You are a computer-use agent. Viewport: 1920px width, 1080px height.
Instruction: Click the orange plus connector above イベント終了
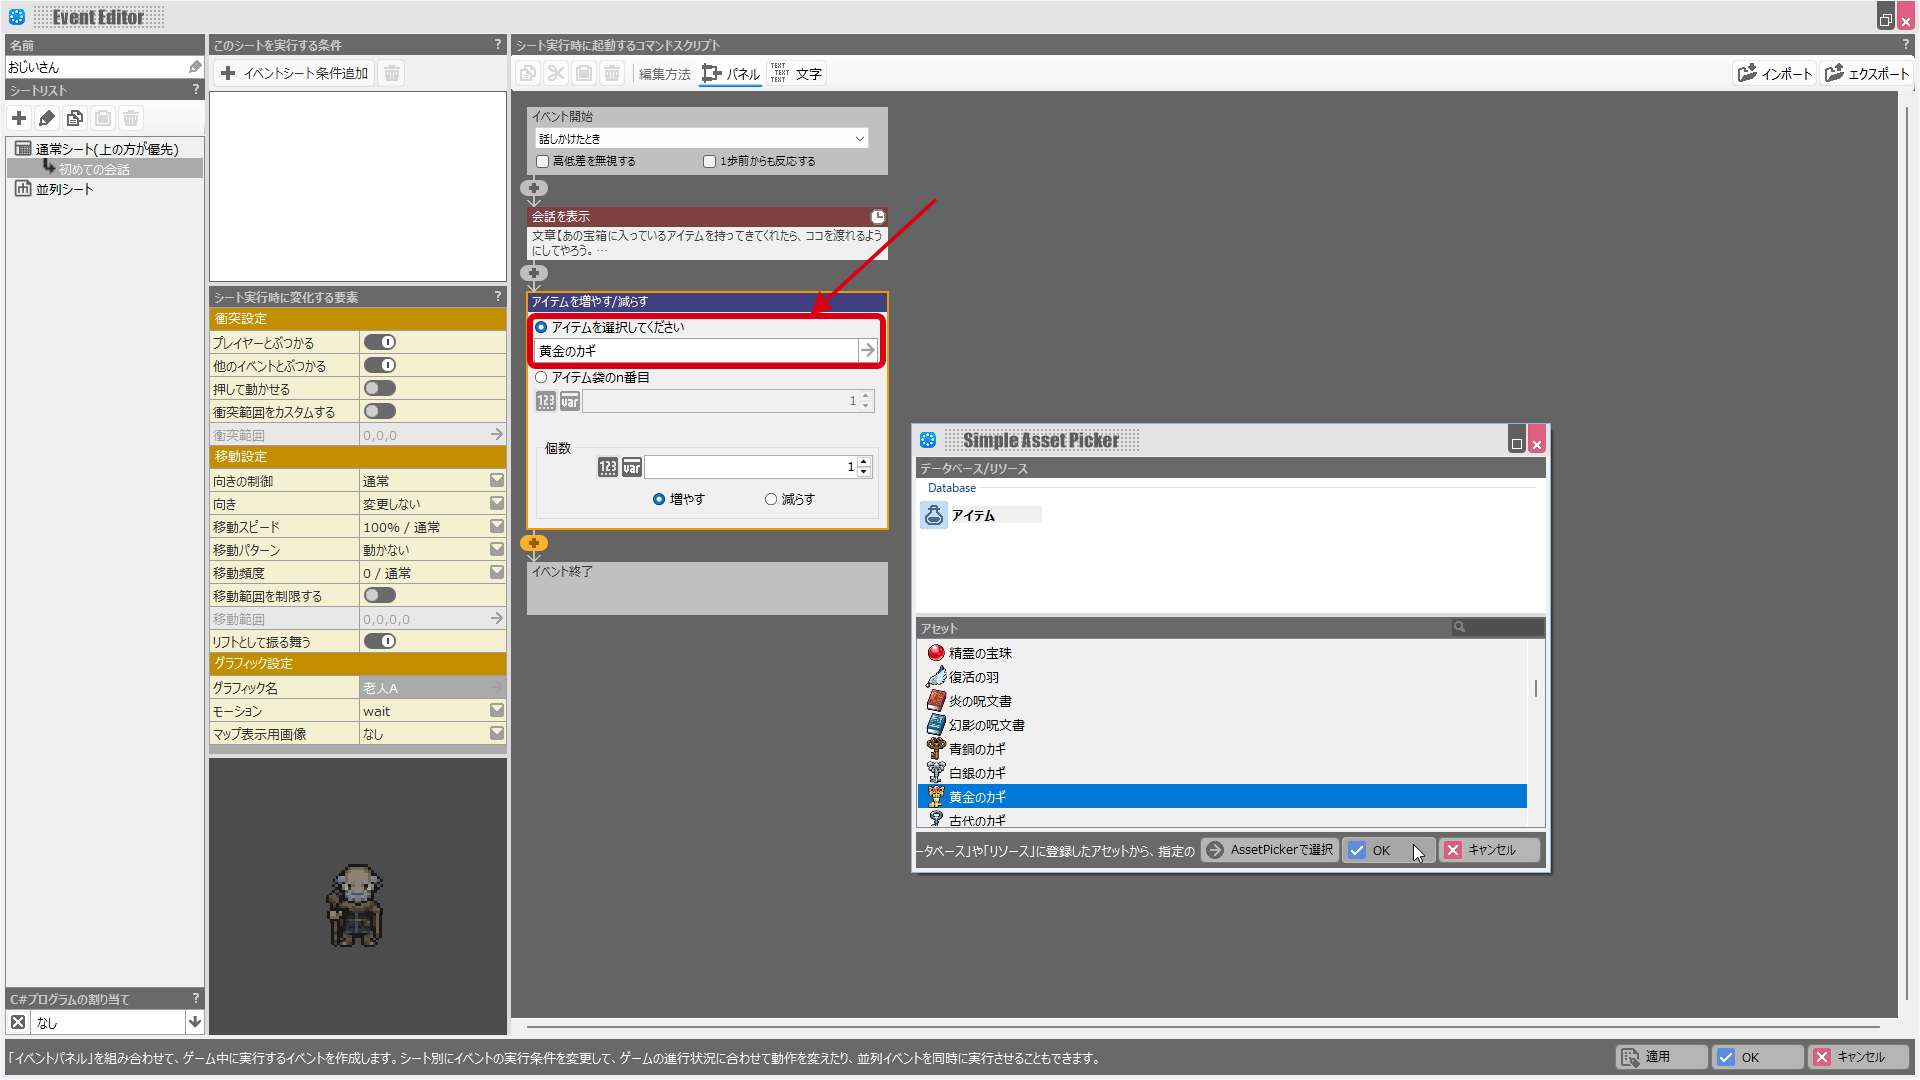click(x=534, y=543)
